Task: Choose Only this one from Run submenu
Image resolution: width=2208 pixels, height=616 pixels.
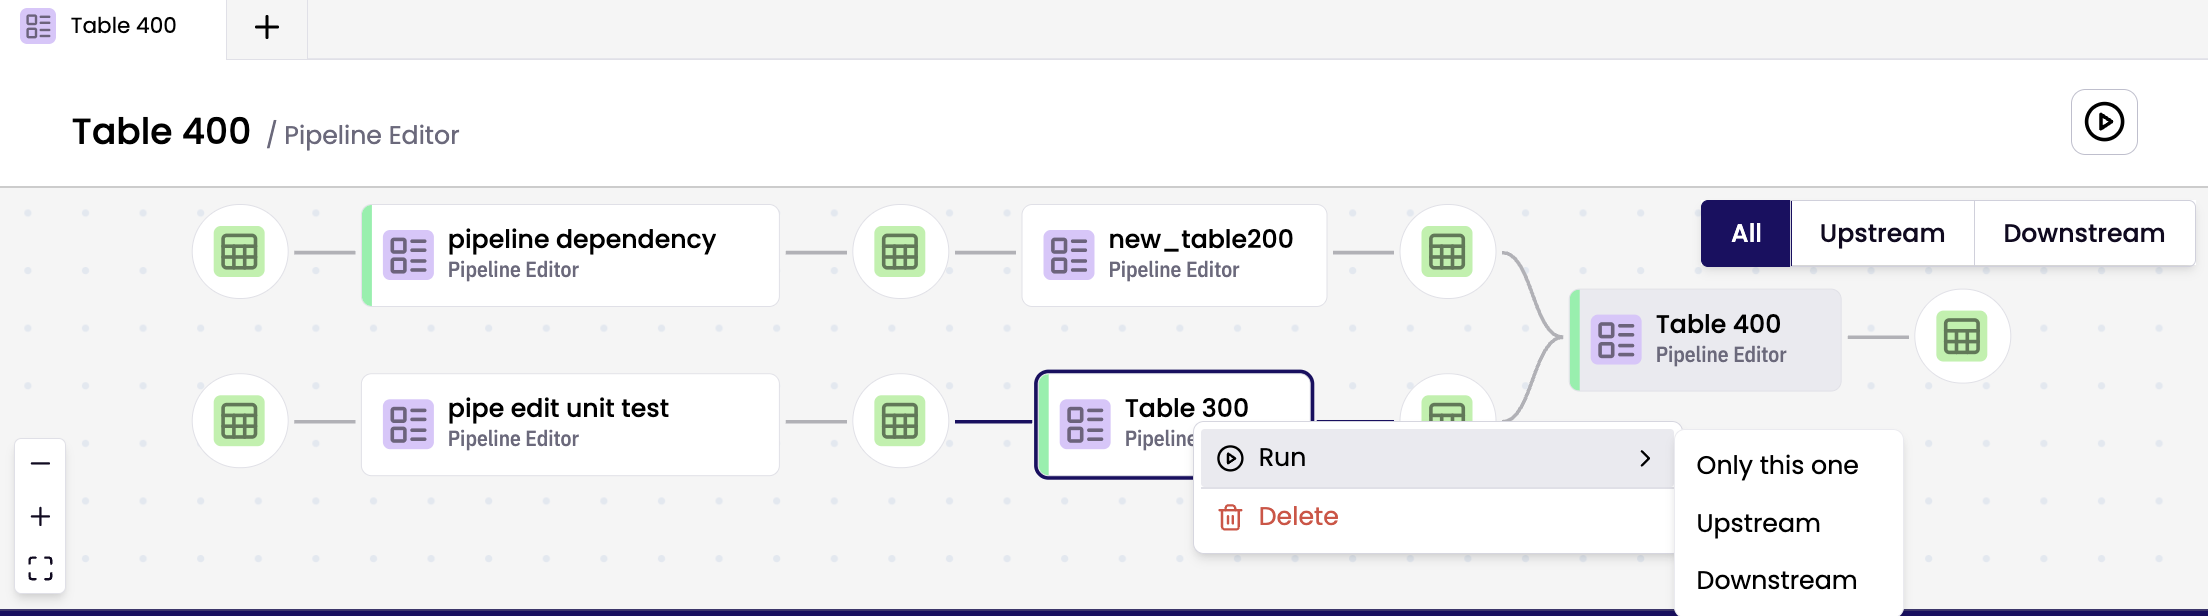Action: click(x=1777, y=465)
